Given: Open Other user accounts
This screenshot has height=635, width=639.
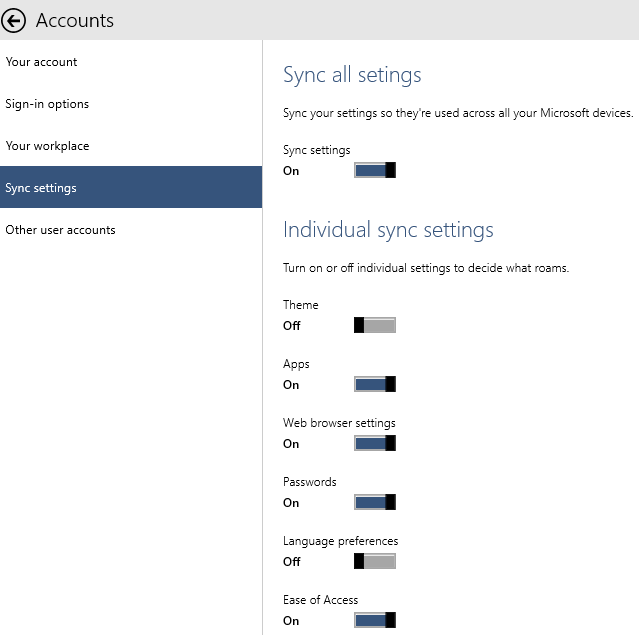Looking at the screenshot, I should click(60, 230).
